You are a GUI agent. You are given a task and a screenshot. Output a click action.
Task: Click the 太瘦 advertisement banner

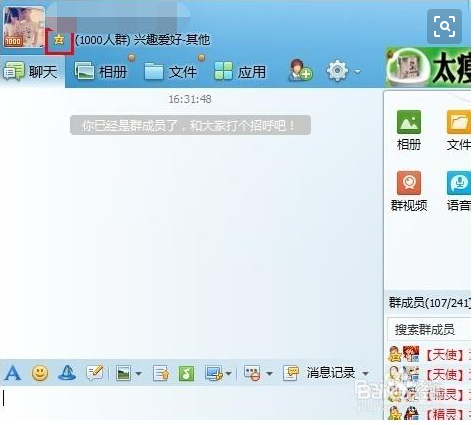tap(428, 68)
